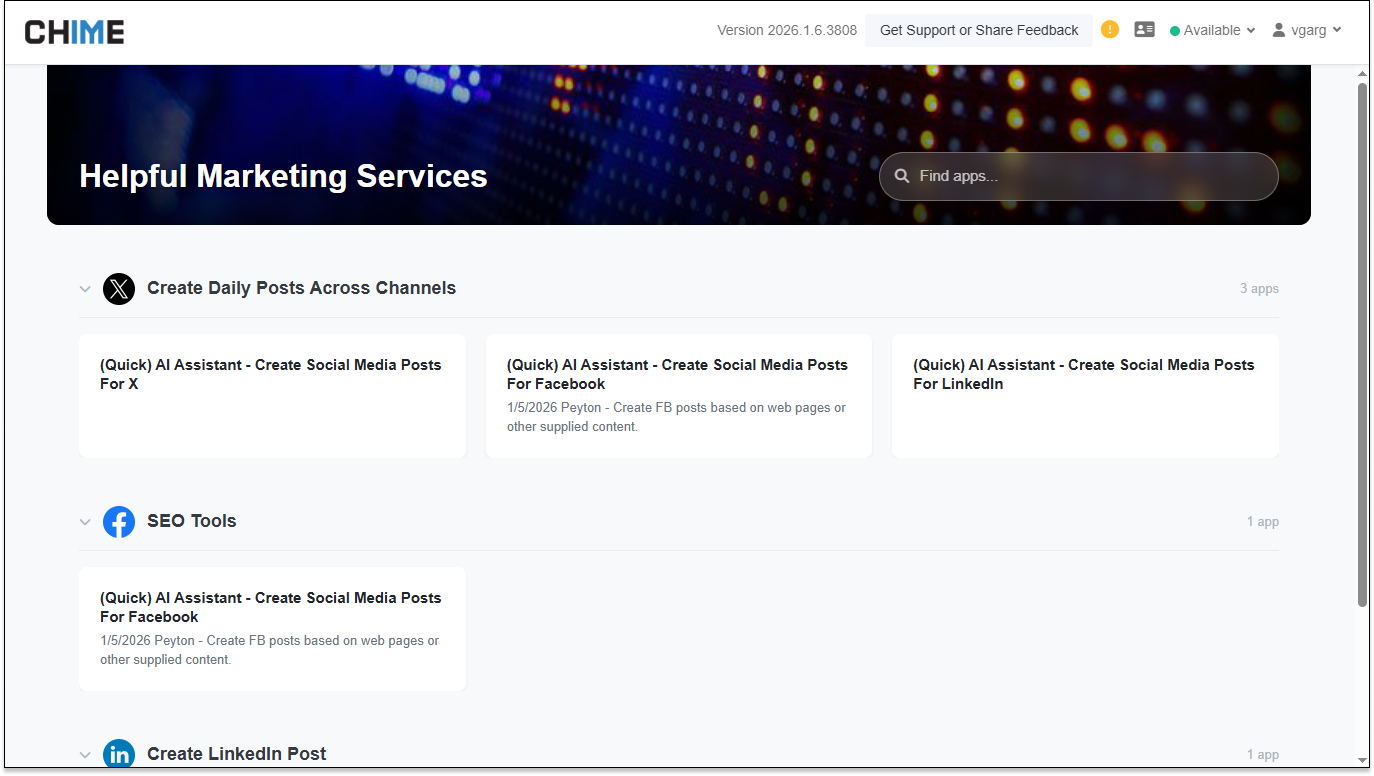Open the contact card icon
The image size is (1374, 776).
coord(1144,30)
